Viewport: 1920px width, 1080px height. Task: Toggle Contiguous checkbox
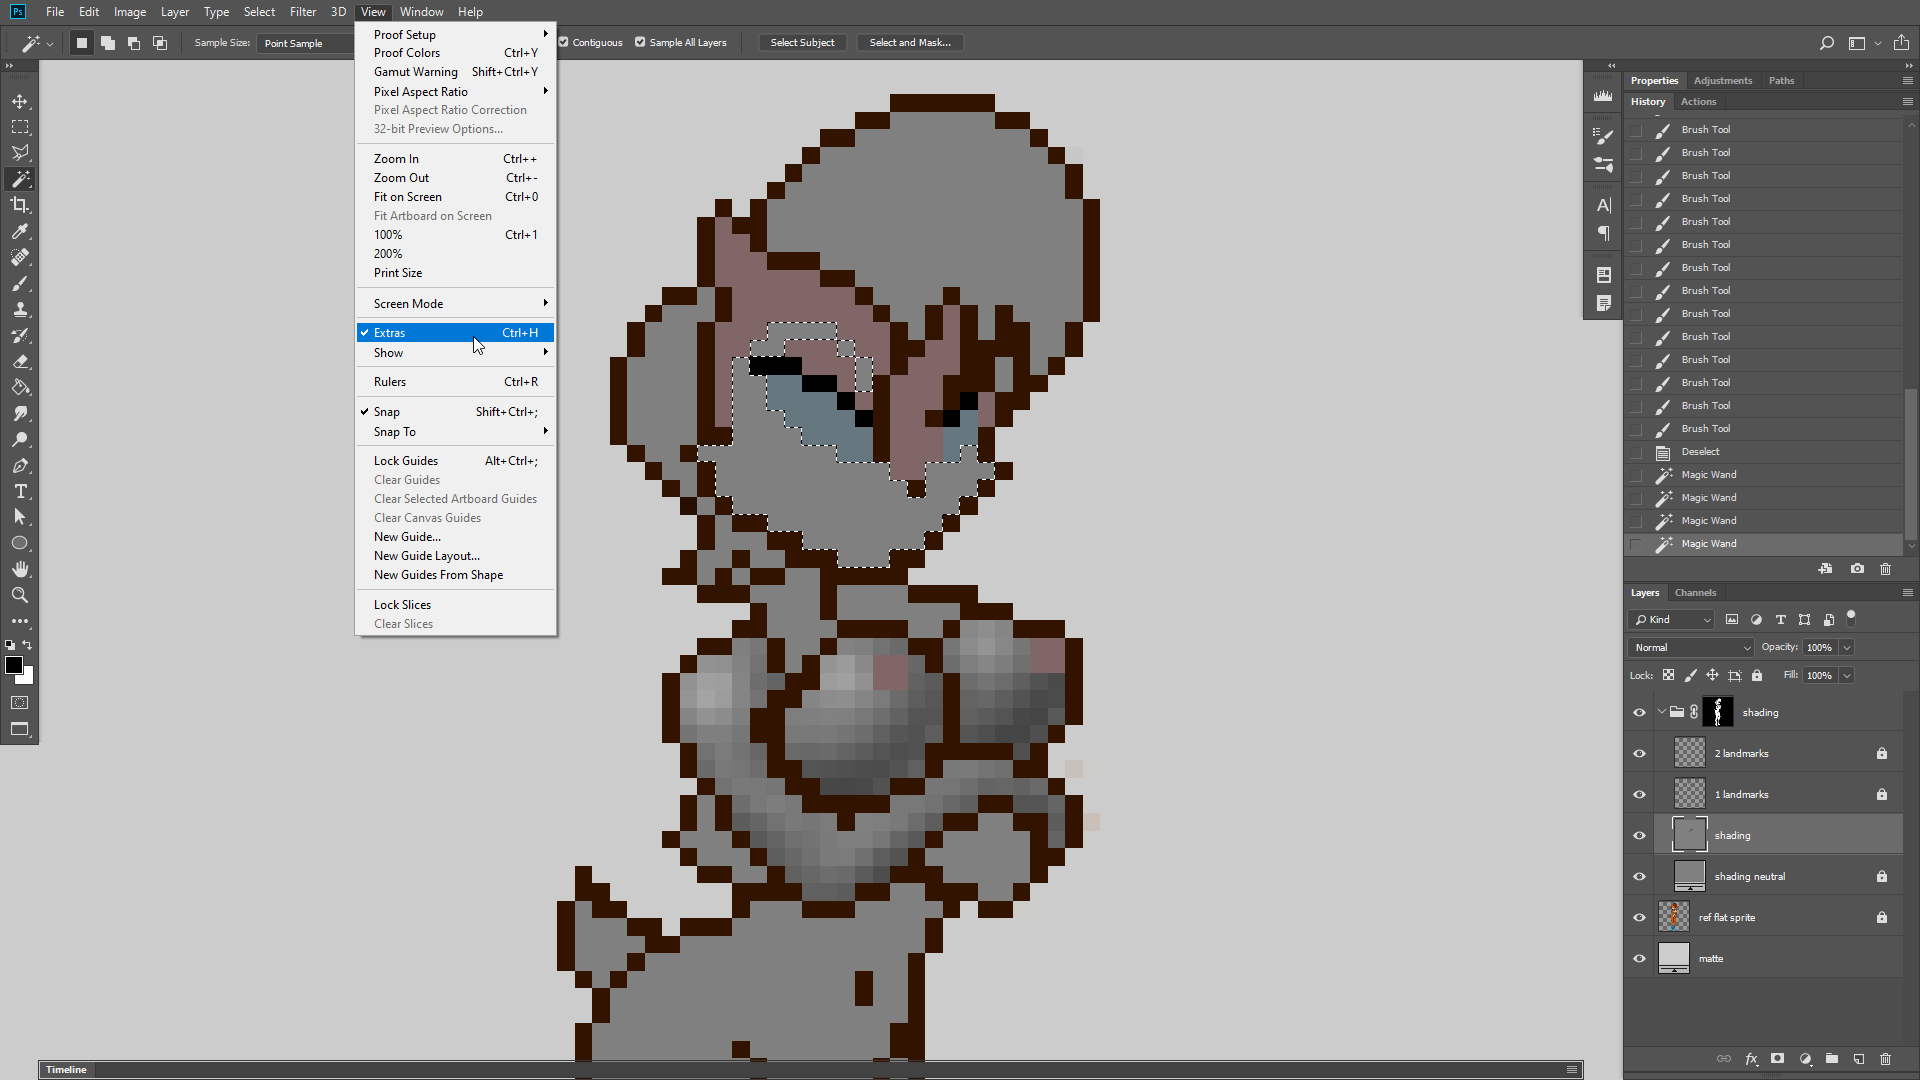pos(564,42)
